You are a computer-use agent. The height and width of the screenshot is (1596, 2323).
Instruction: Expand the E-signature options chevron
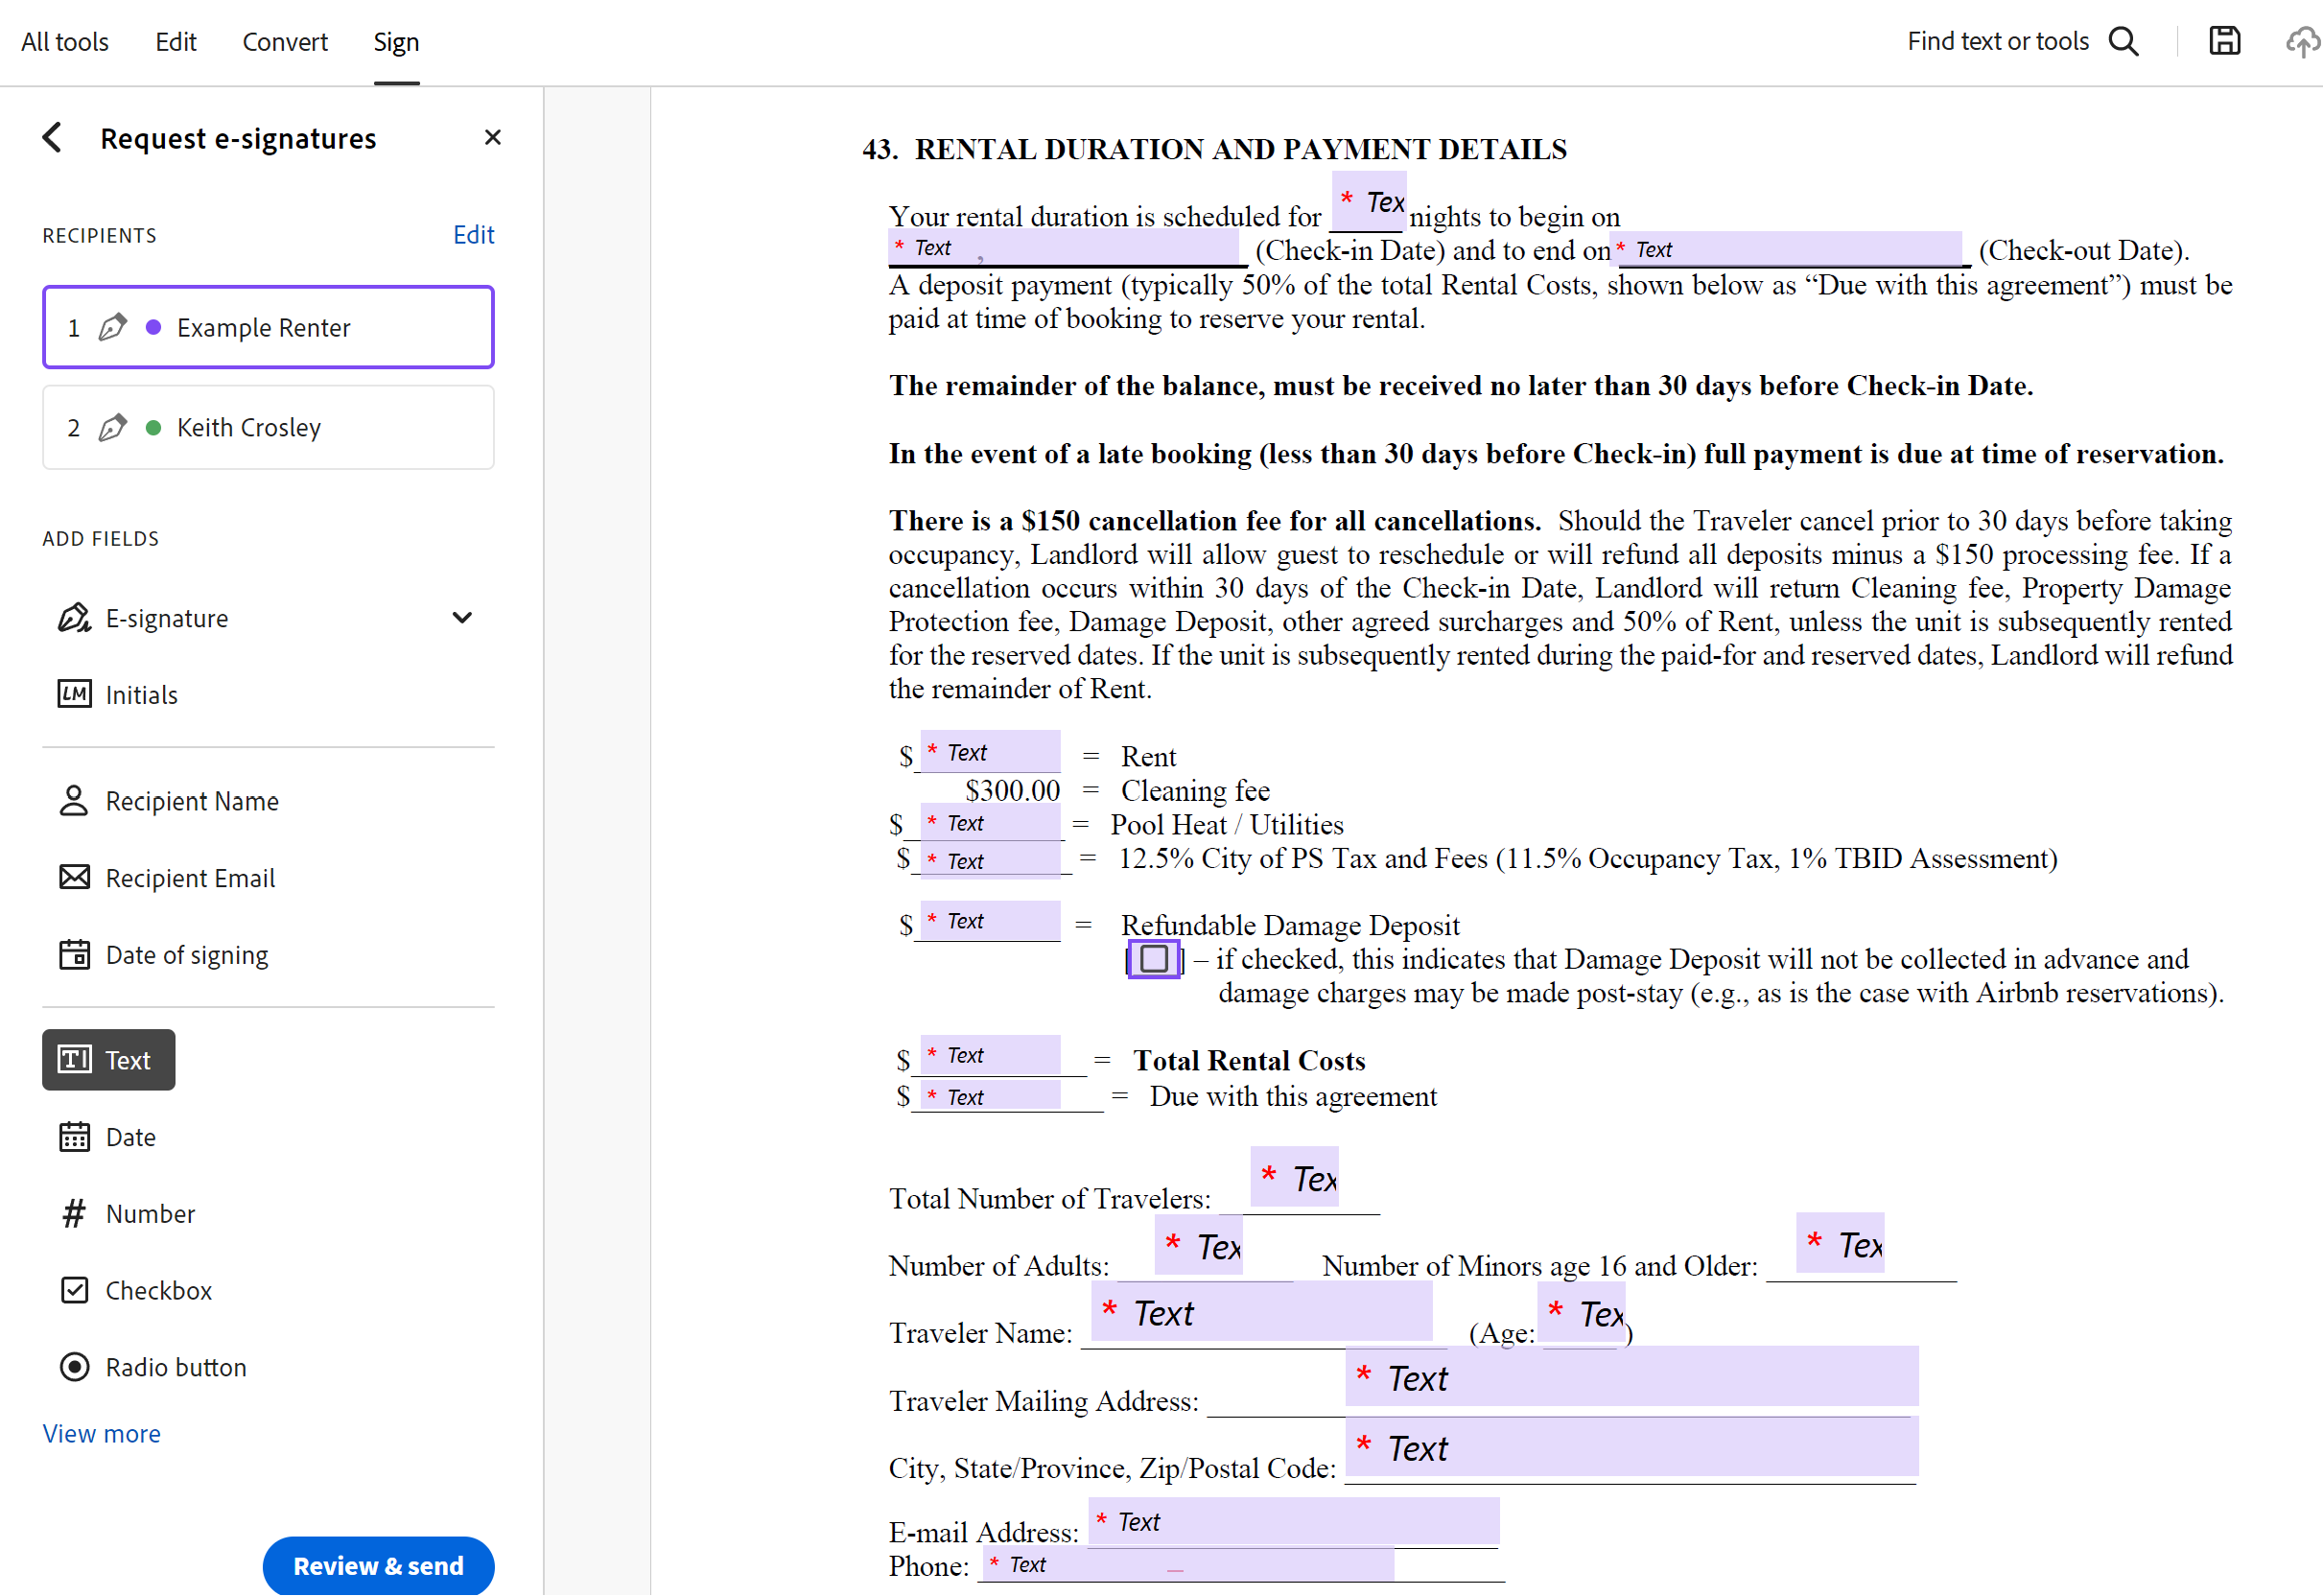(462, 617)
